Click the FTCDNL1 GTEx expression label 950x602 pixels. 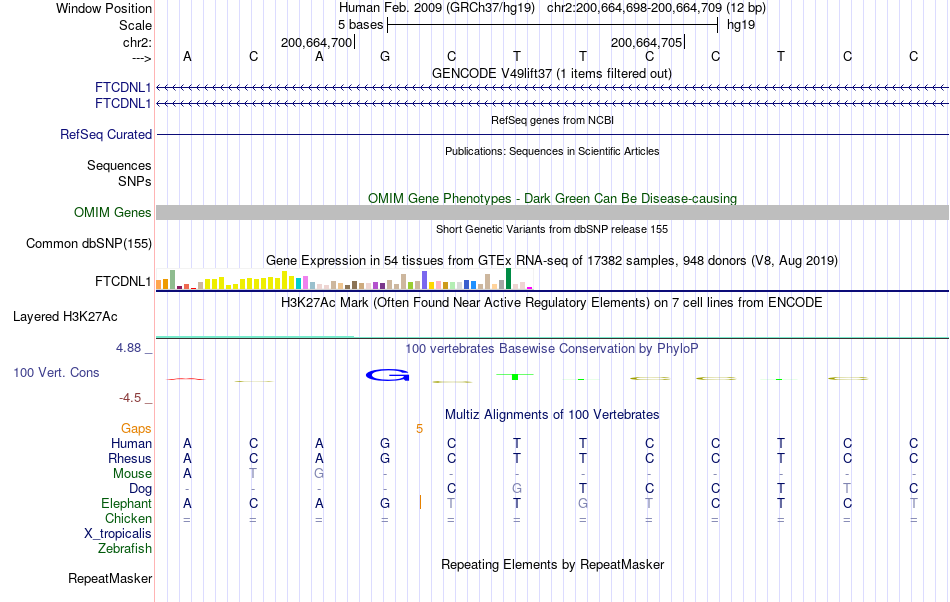tap(123, 282)
